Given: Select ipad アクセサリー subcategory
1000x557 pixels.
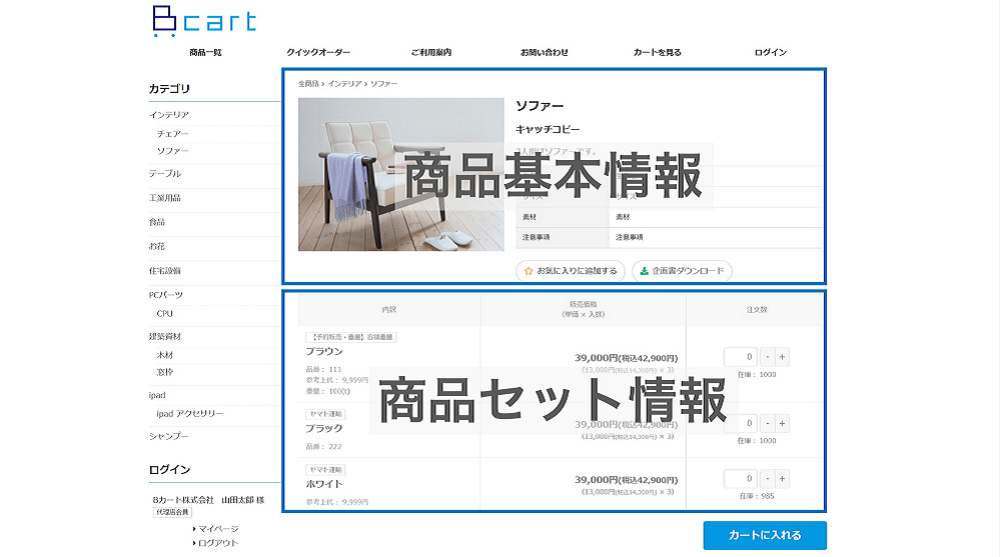Looking at the screenshot, I should point(189,413).
